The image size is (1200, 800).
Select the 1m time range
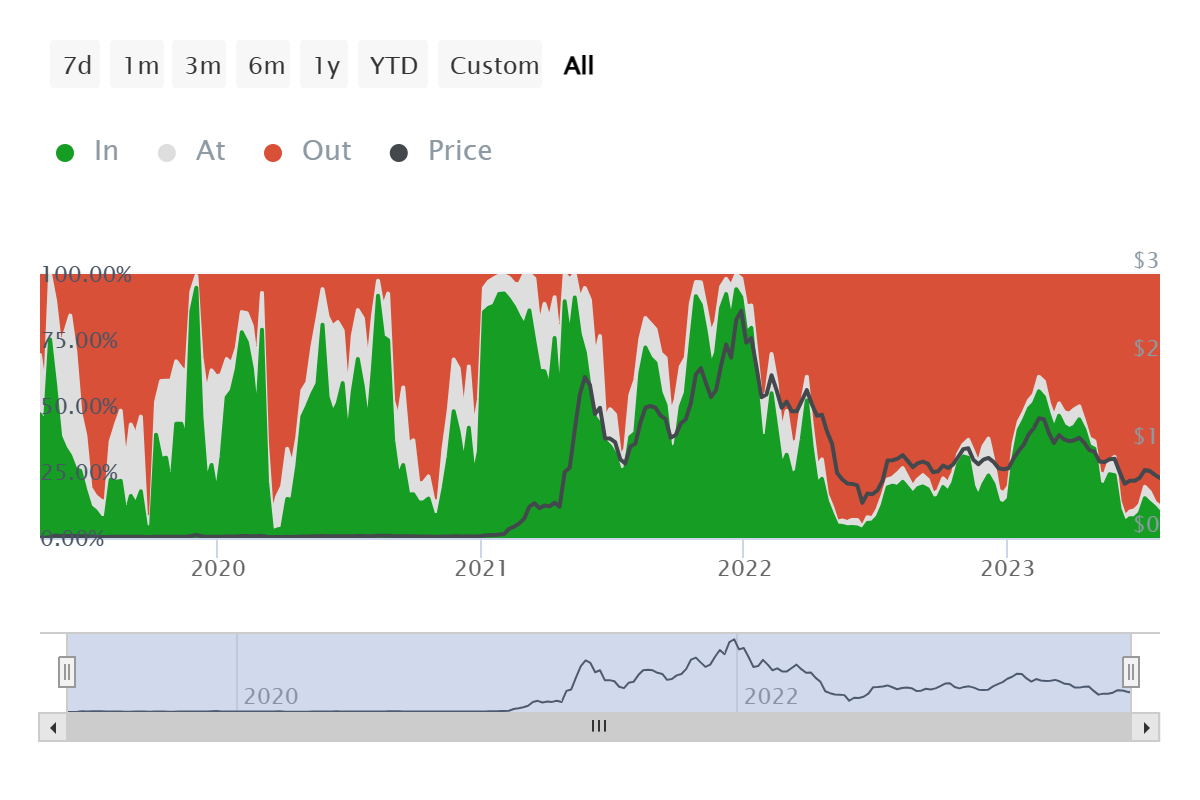[138, 65]
